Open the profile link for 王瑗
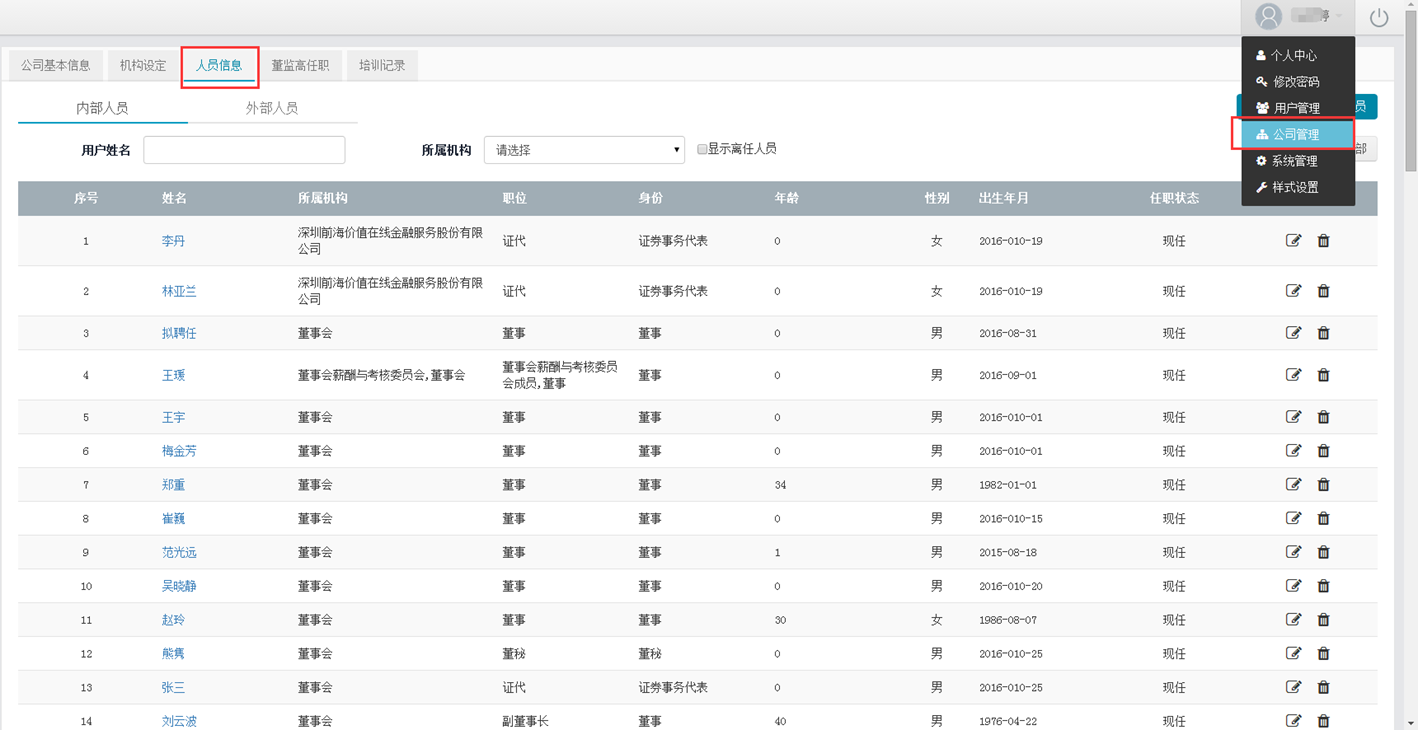 pos(173,375)
